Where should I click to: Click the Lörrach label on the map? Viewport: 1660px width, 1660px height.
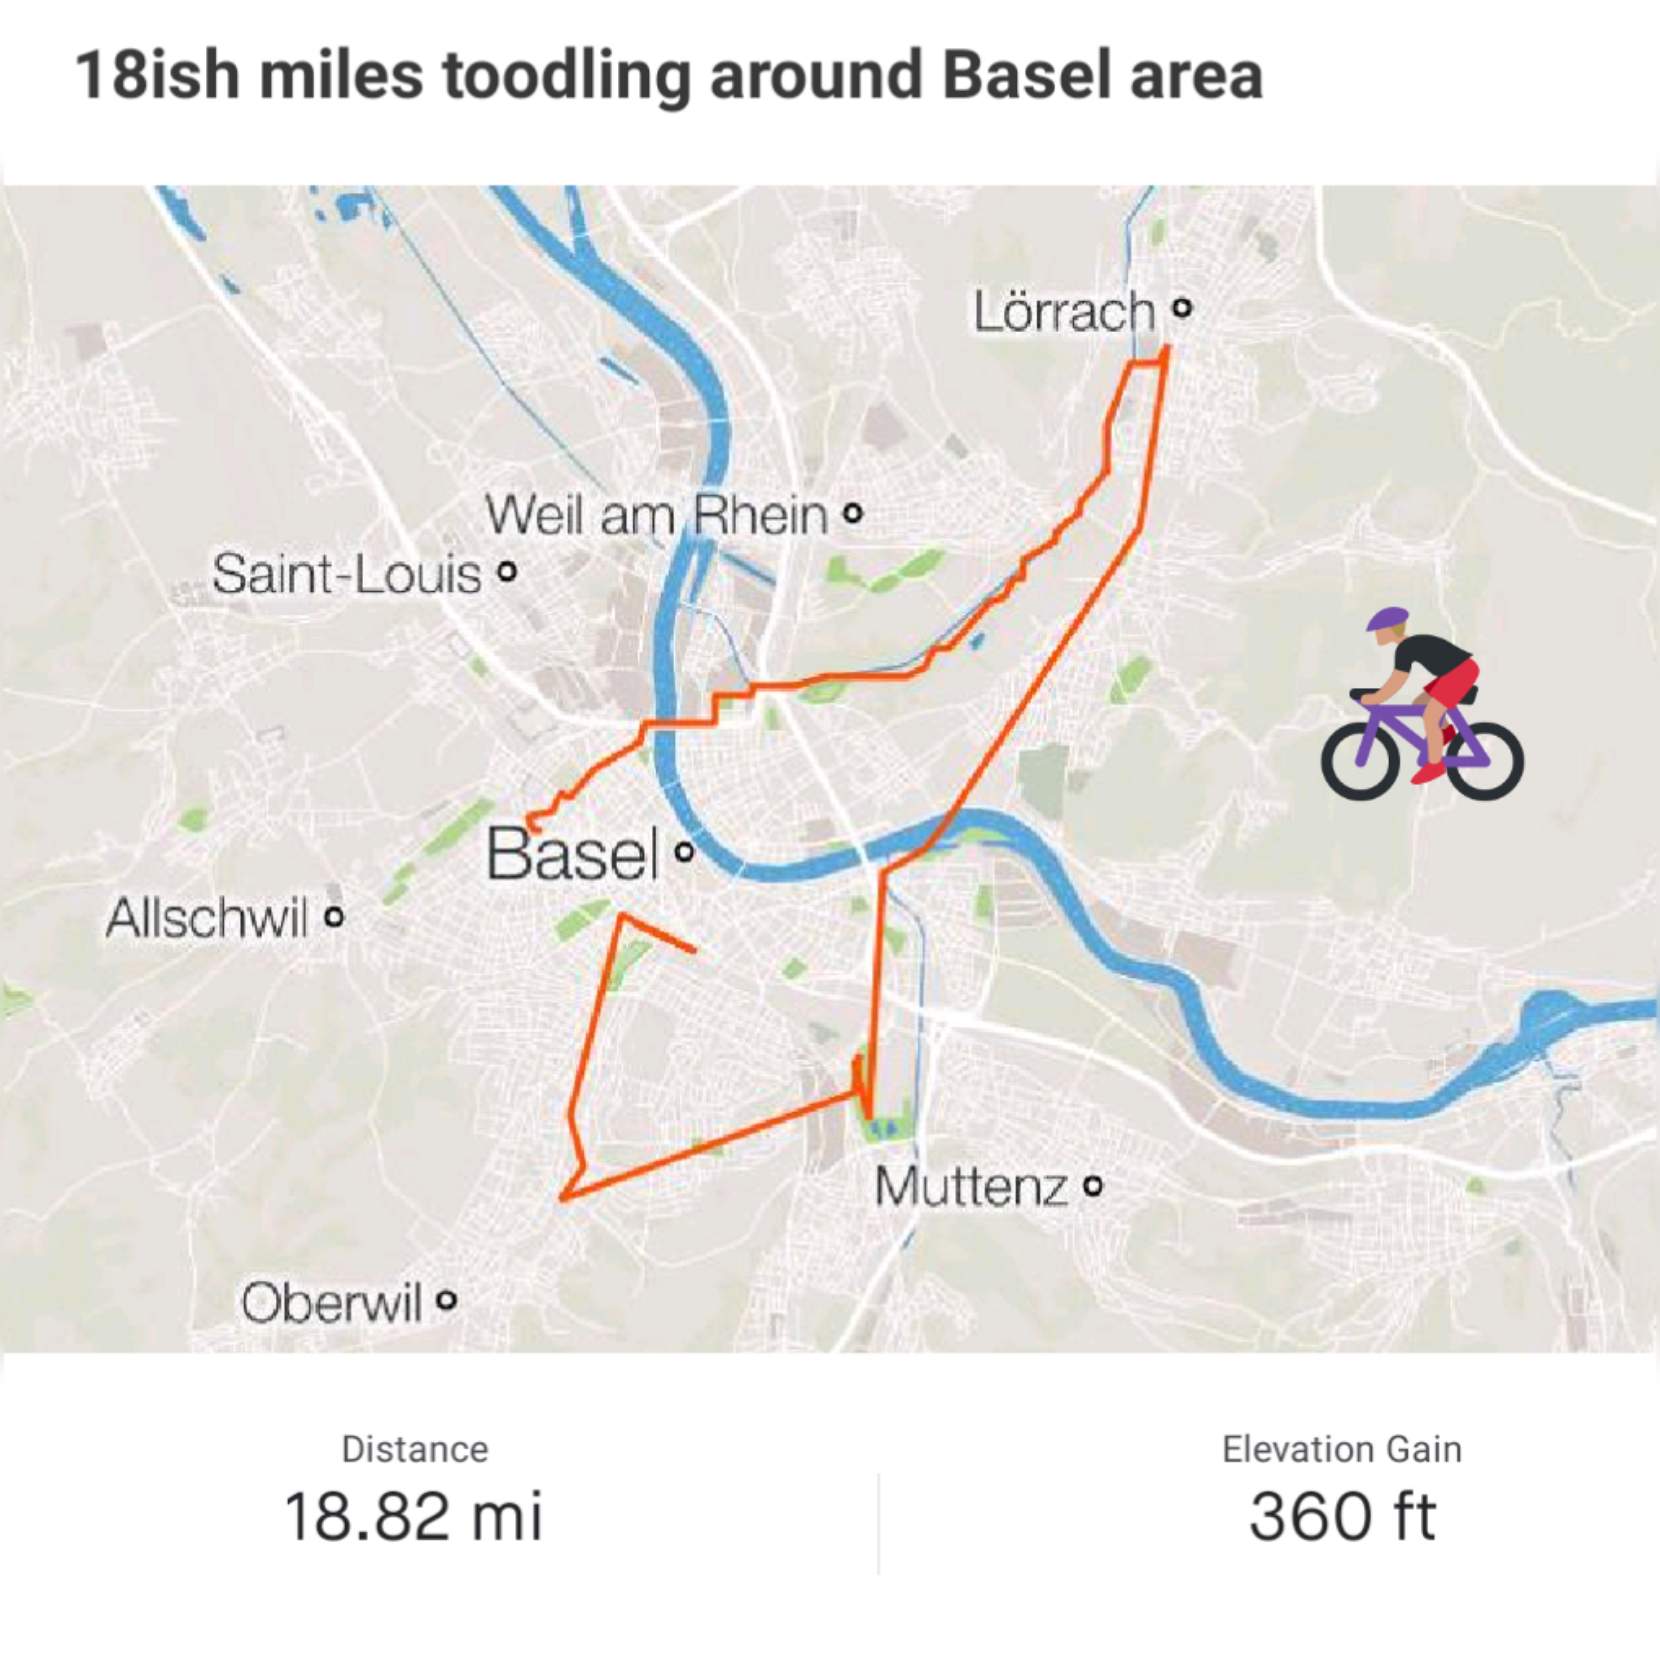pyautogui.click(x=1064, y=311)
